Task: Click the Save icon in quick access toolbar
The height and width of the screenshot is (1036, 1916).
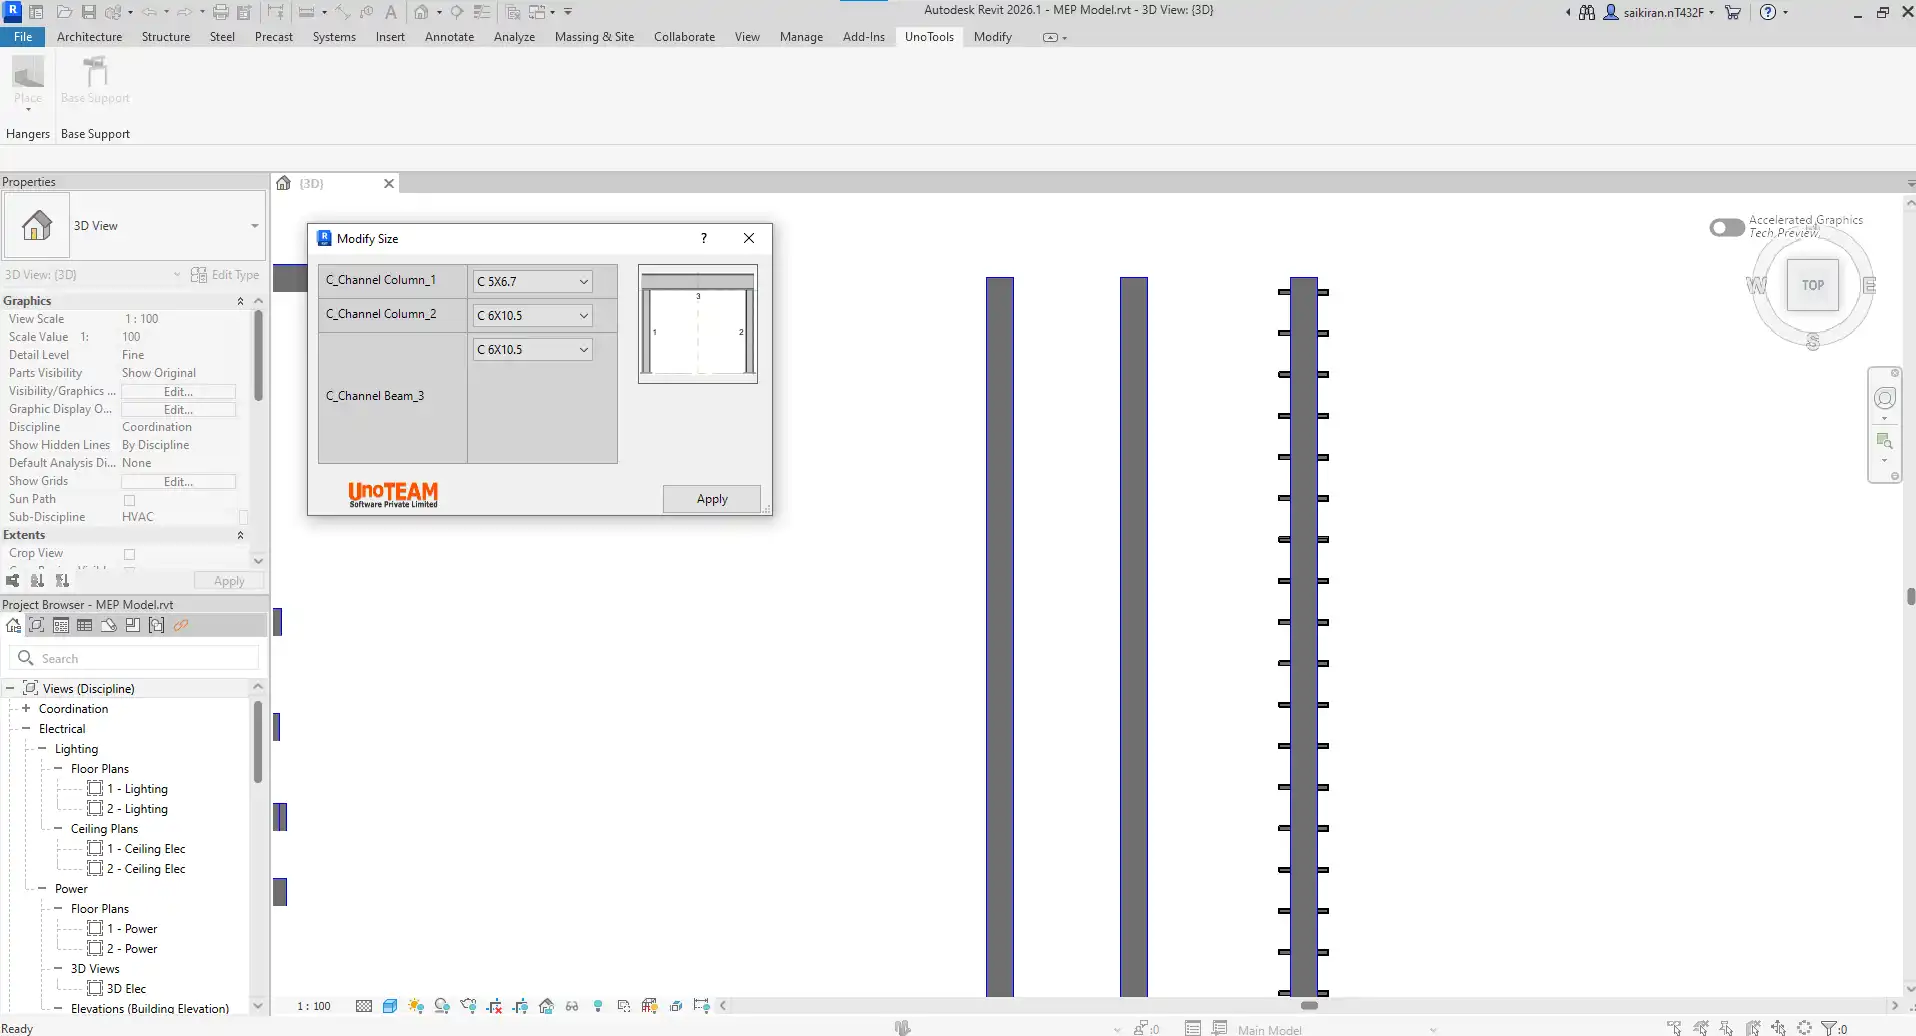Action: coord(89,12)
